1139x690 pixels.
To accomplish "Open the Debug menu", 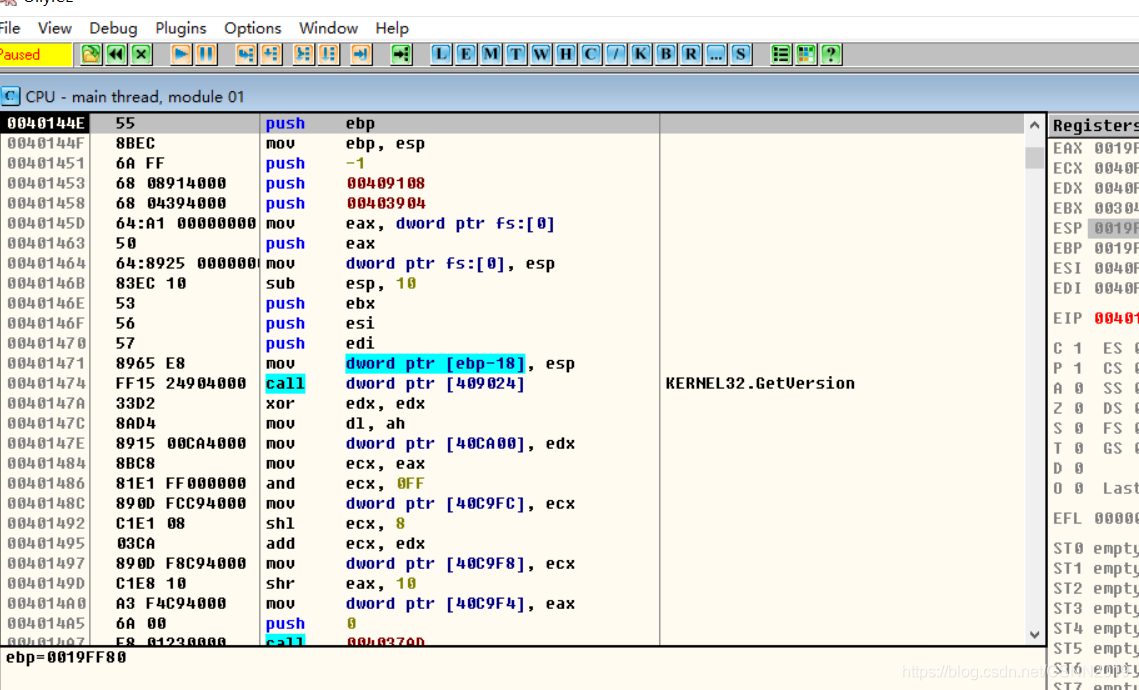I will click(113, 28).
